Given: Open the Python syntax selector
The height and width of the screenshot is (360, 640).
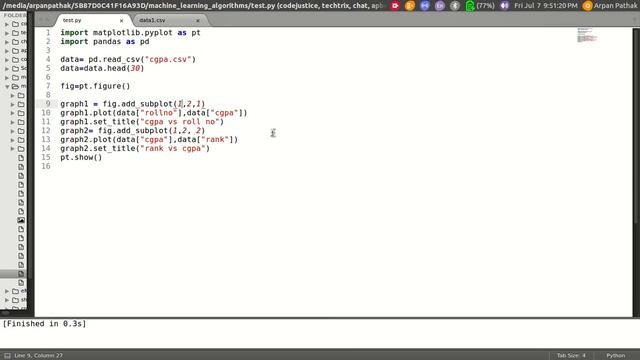Looking at the screenshot, I should pyautogui.click(x=616, y=356).
